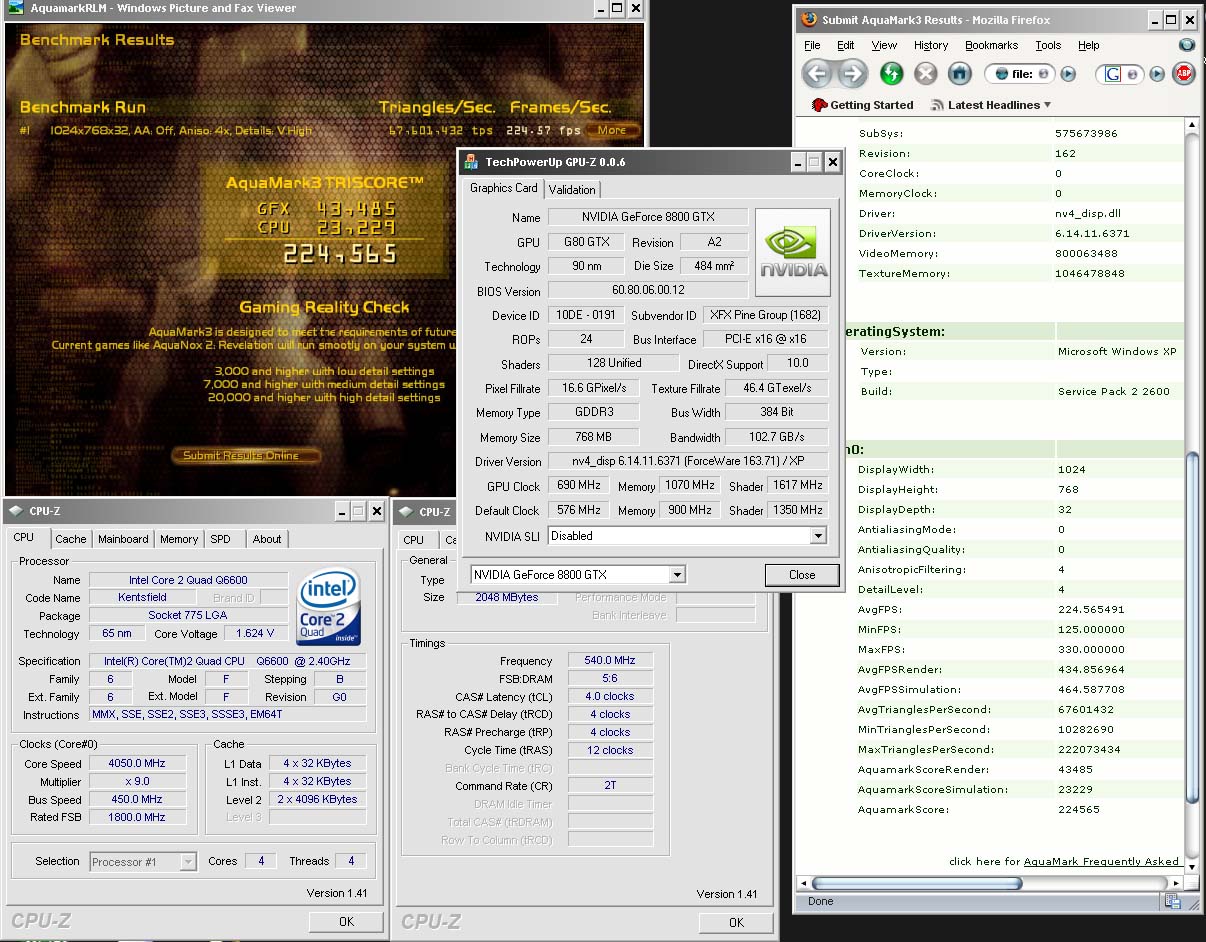The width and height of the screenshot is (1206, 942).
Task: Open the View menu in Firefox
Action: pyautogui.click(x=884, y=45)
